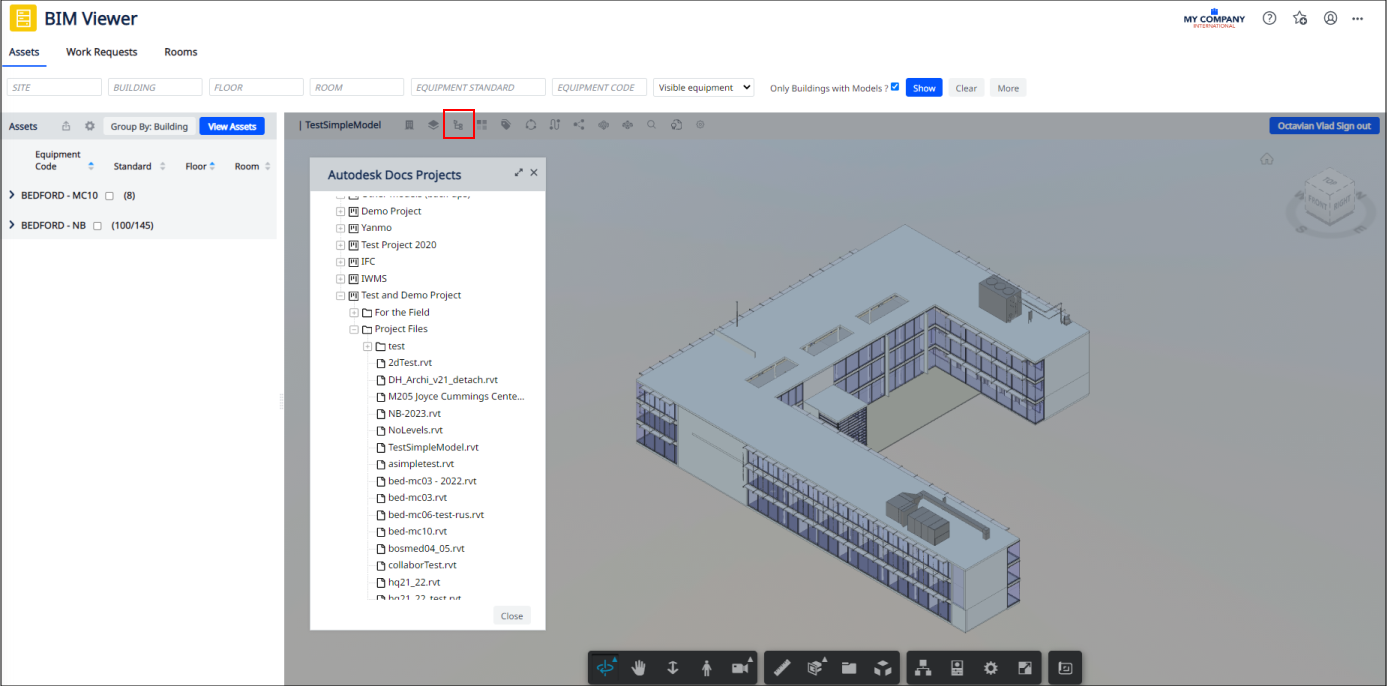Click the magnifier search icon in model toolbar

(x=651, y=125)
